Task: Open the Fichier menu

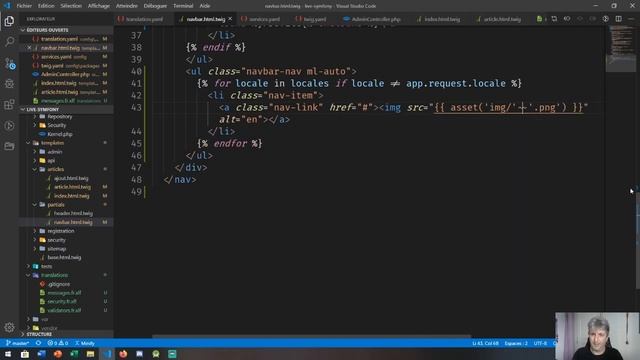Action: (x=24, y=6)
